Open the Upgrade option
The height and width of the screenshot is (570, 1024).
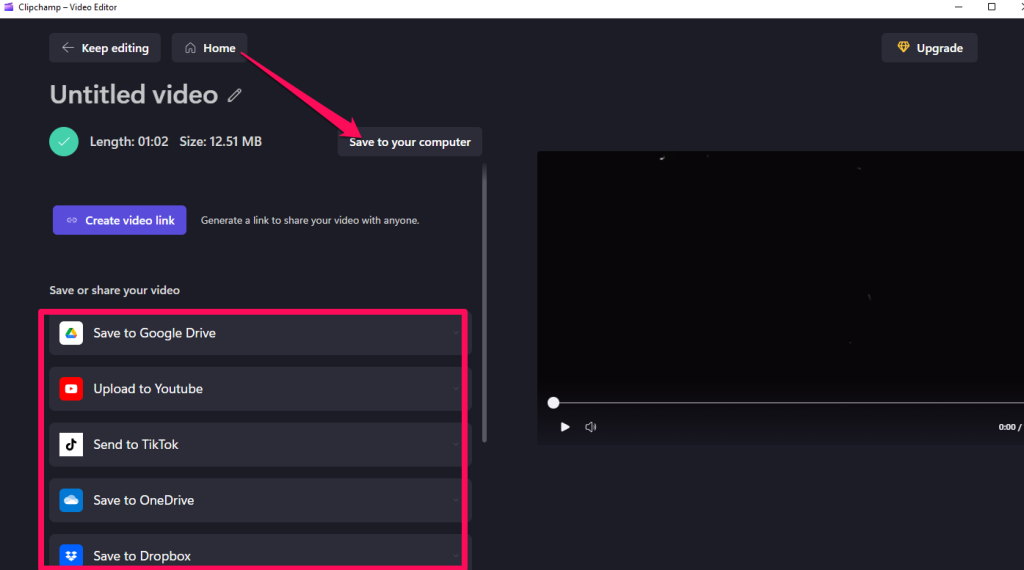pyautogui.click(x=929, y=48)
